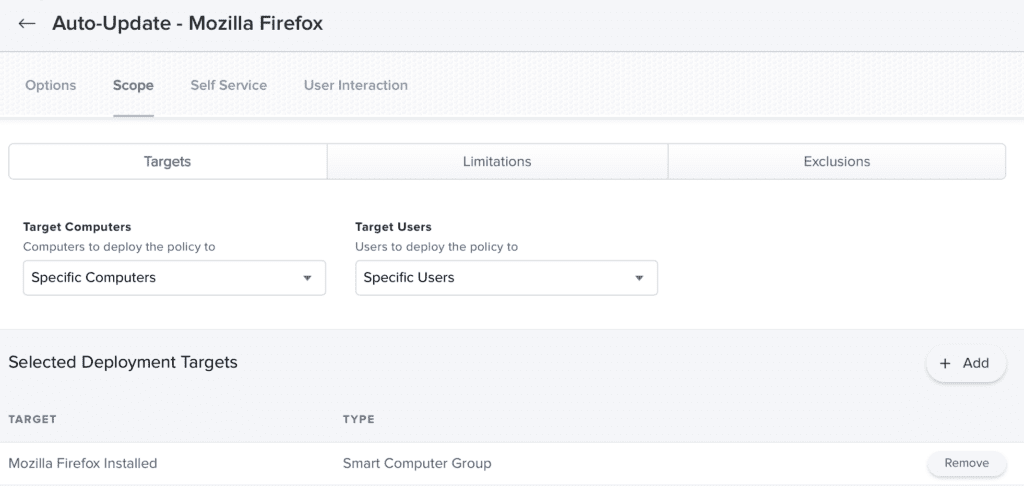
Task: Expand the Specific Users combo box
Action: [506, 278]
